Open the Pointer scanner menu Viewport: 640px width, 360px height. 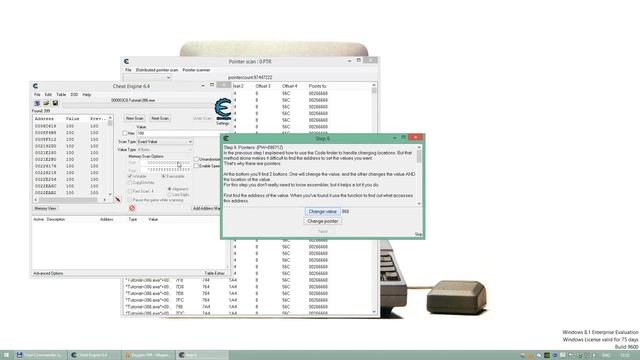click(x=196, y=70)
